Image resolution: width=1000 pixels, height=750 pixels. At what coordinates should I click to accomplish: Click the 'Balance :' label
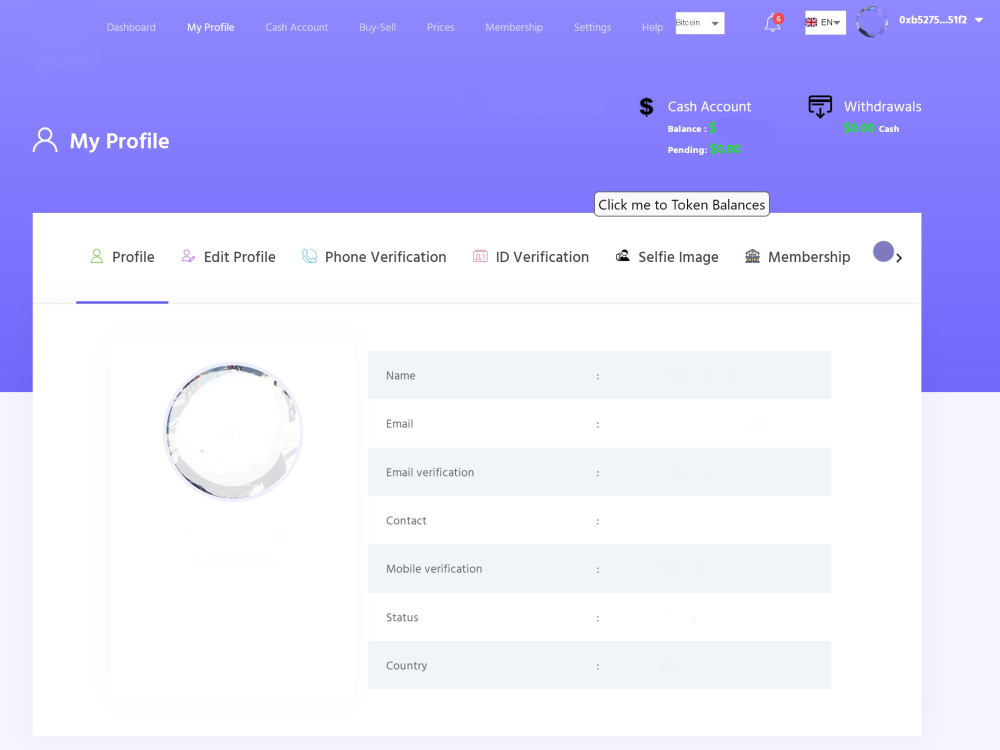point(687,129)
